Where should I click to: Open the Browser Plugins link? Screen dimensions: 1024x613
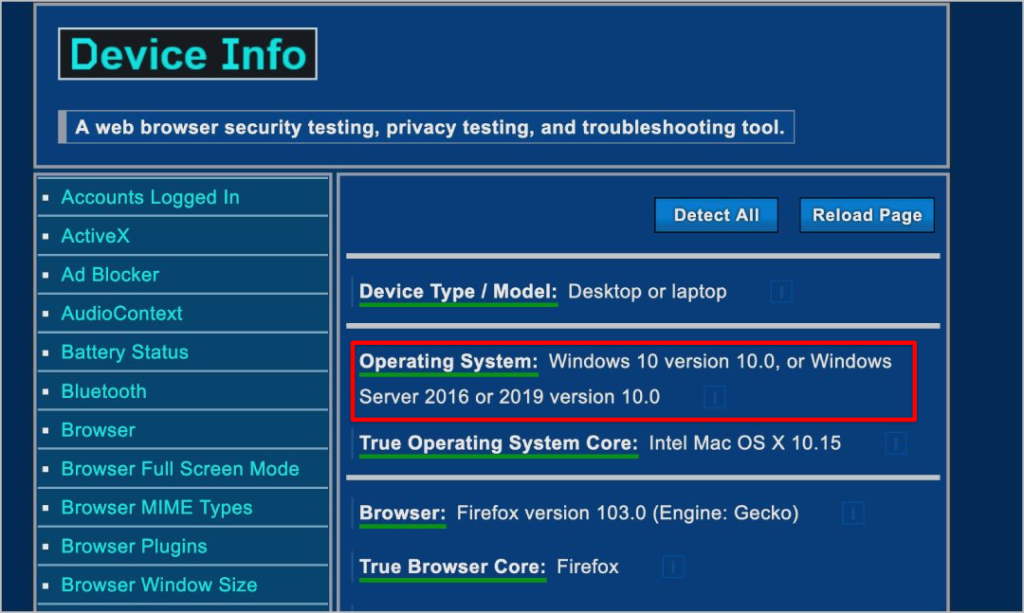pos(134,546)
